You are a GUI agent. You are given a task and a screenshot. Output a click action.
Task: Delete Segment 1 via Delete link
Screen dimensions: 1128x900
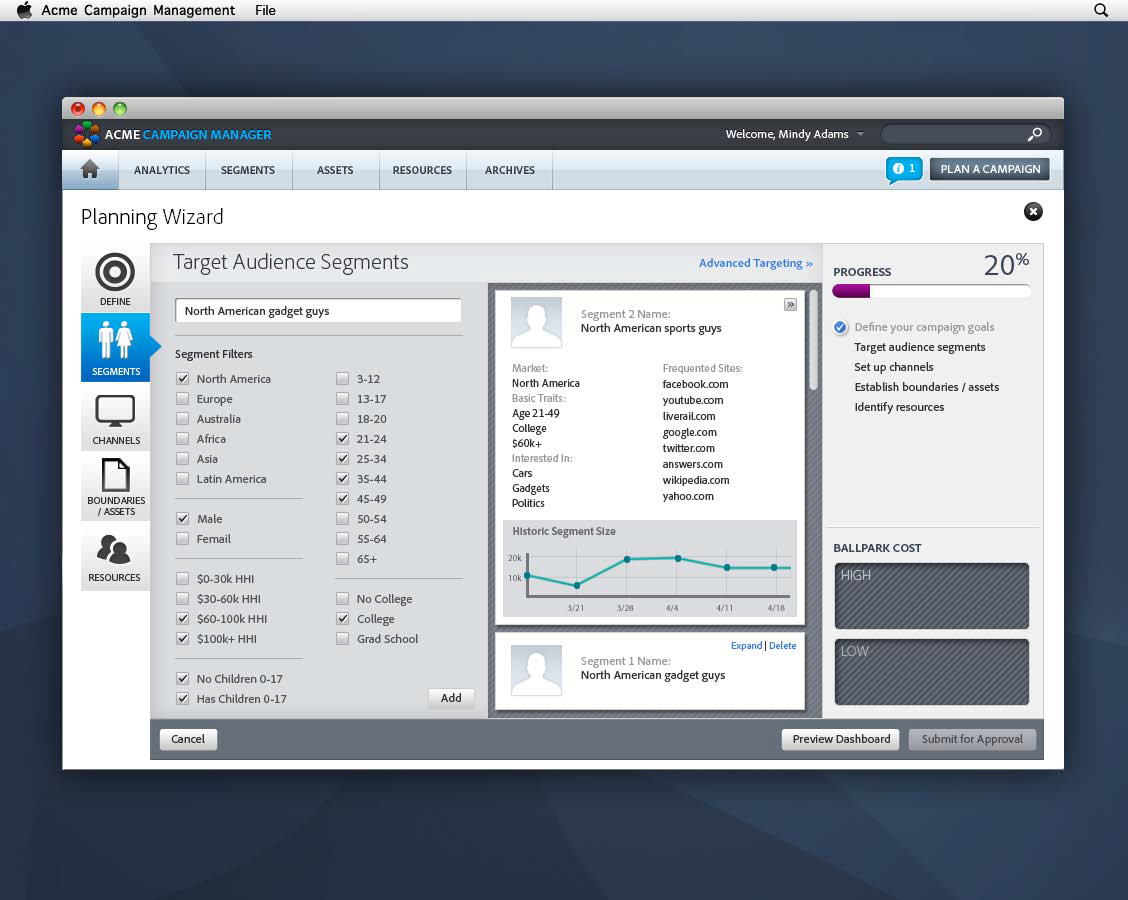(783, 646)
